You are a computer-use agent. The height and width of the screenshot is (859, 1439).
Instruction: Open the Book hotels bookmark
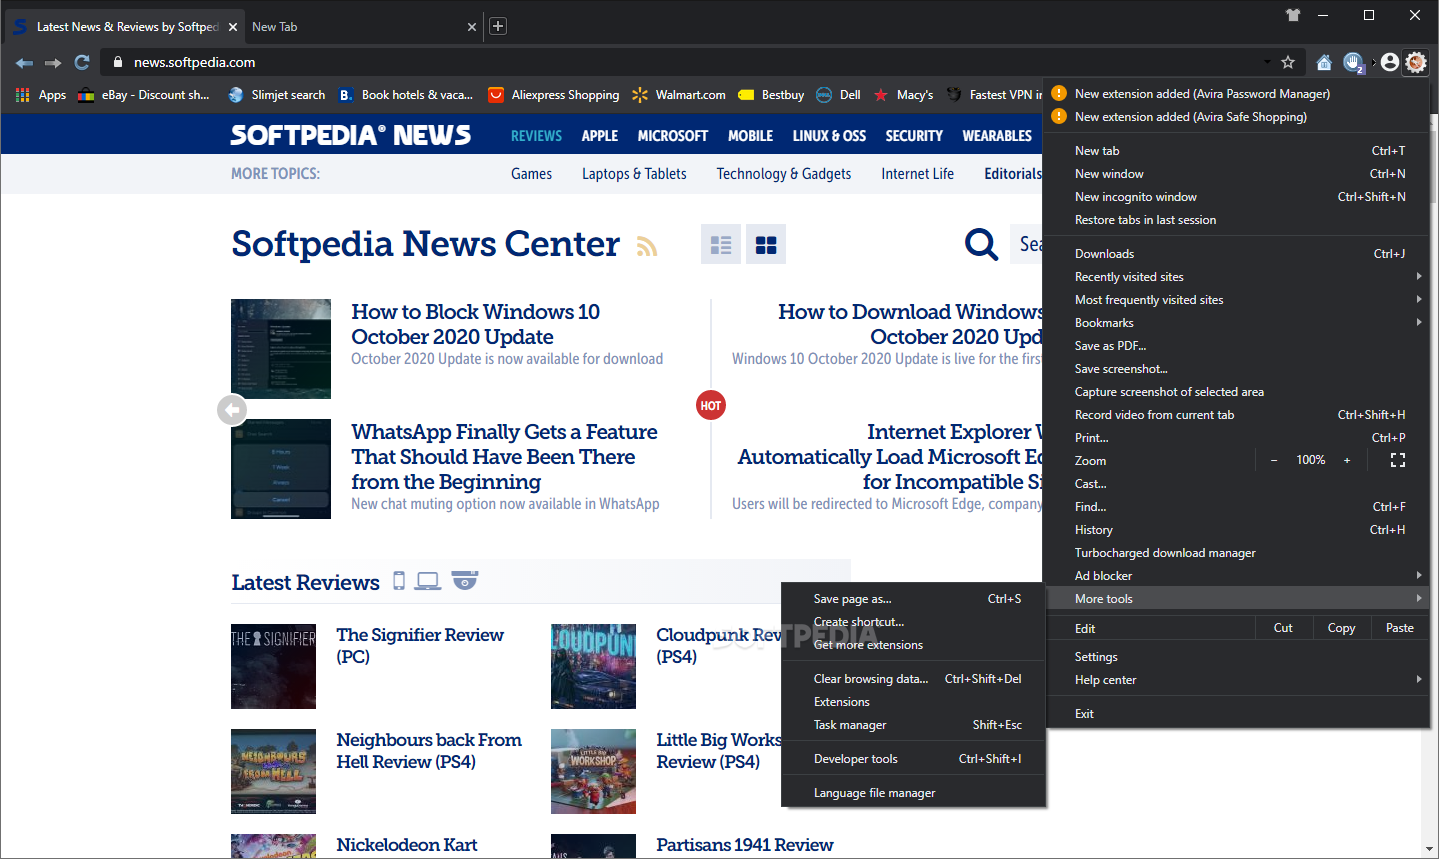click(x=406, y=95)
